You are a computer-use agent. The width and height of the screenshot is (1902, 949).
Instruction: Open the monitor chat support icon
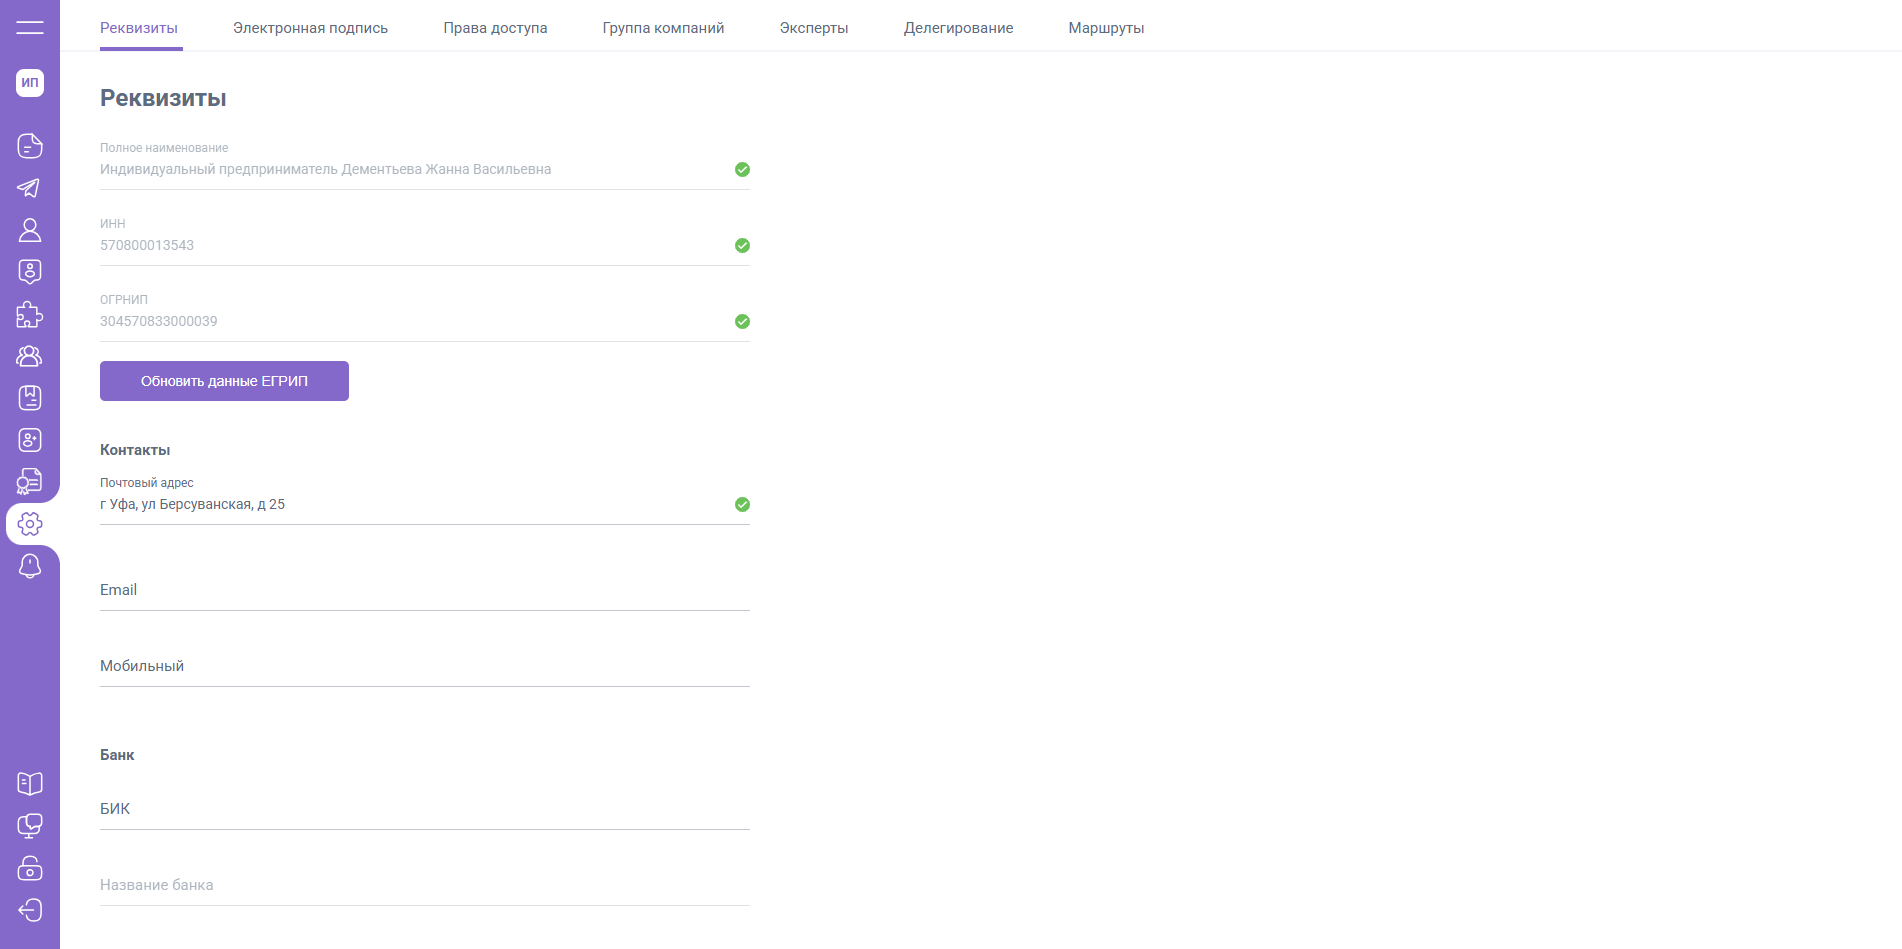pyautogui.click(x=30, y=826)
